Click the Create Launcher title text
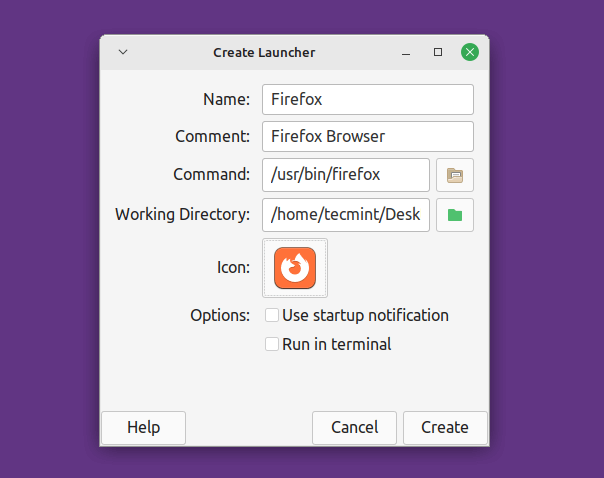Image resolution: width=604 pixels, height=478 pixels. coord(264,52)
